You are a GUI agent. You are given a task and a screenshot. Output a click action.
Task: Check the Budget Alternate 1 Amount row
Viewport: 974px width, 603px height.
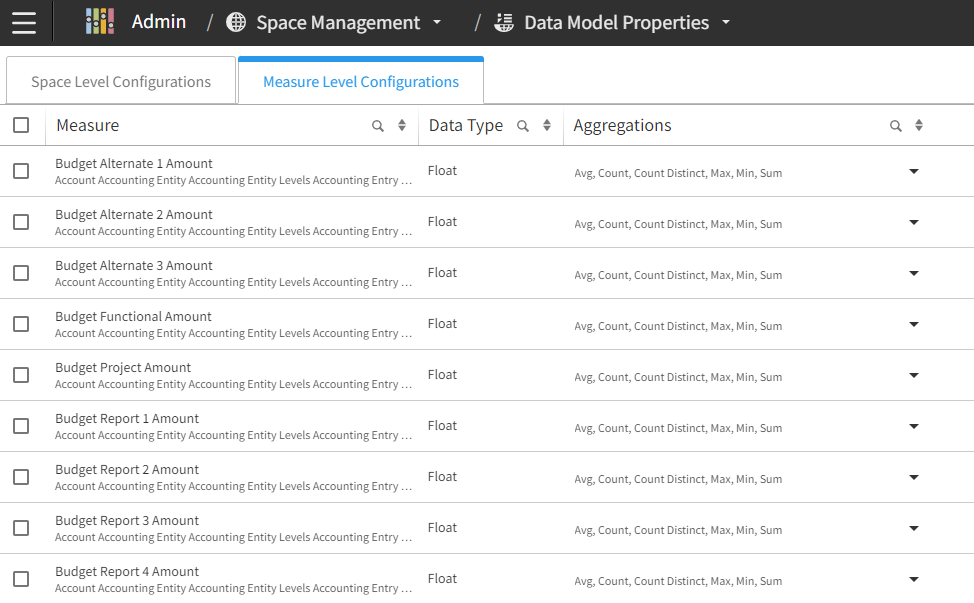tap(21, 171)
